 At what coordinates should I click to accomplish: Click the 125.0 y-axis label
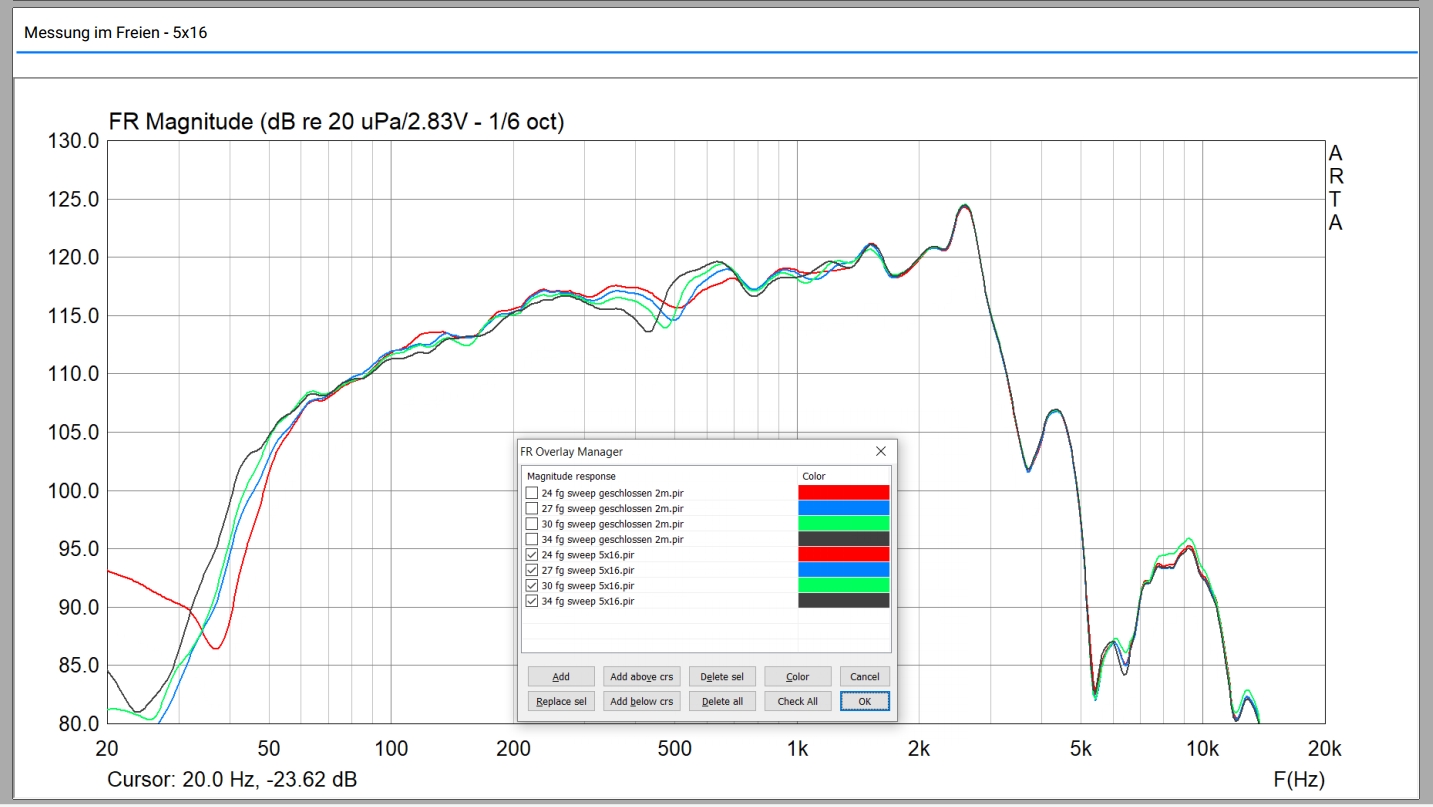[74, 199]
